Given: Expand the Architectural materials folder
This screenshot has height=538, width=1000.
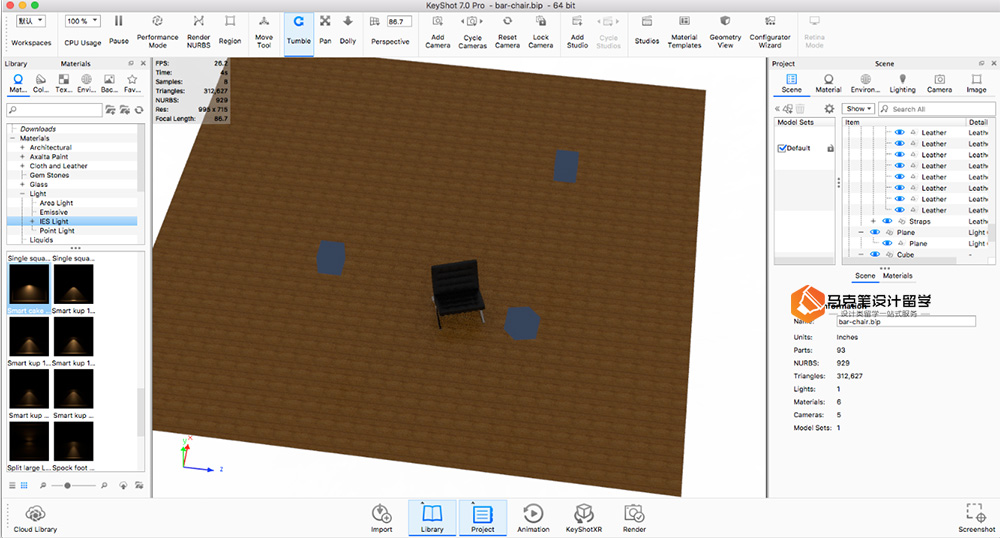Looking at the screenshot, I should (22, 147).
